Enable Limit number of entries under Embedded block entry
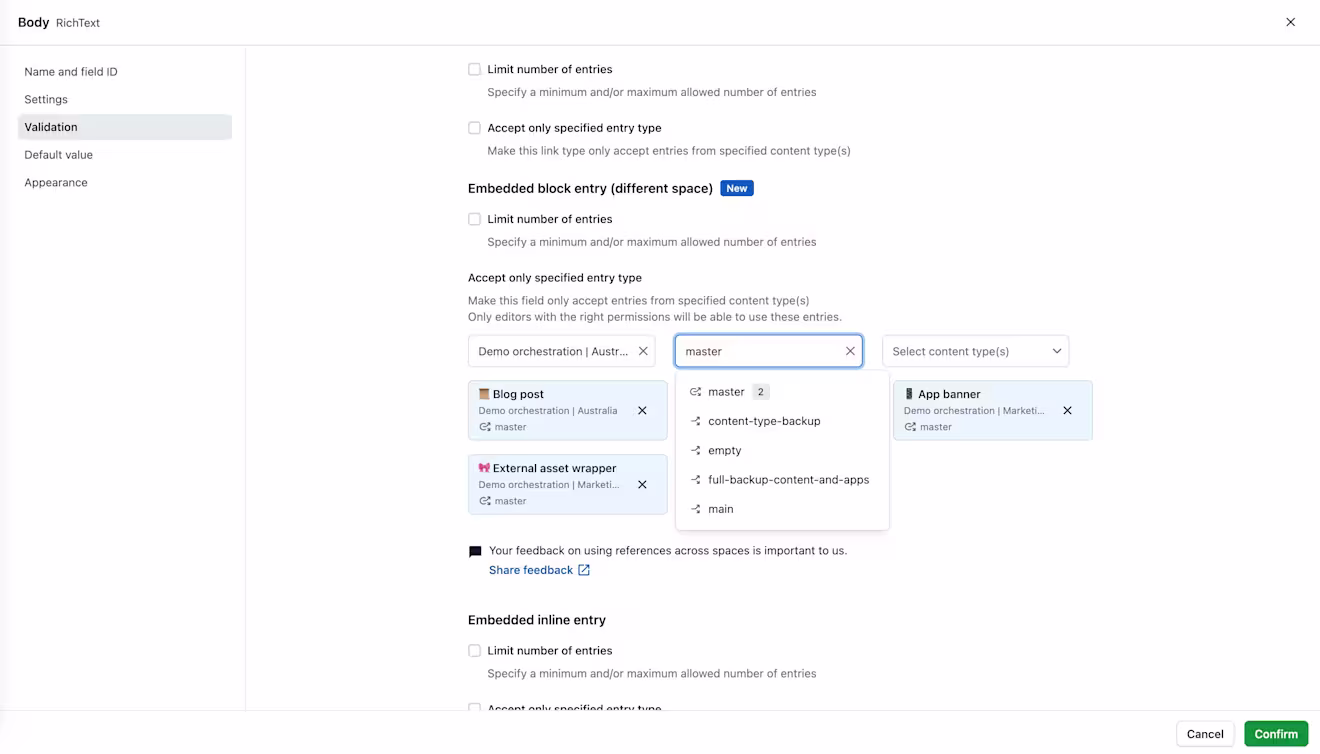Image resolution: width=1320 pixels, height=754 pixels. pos(474,219)
